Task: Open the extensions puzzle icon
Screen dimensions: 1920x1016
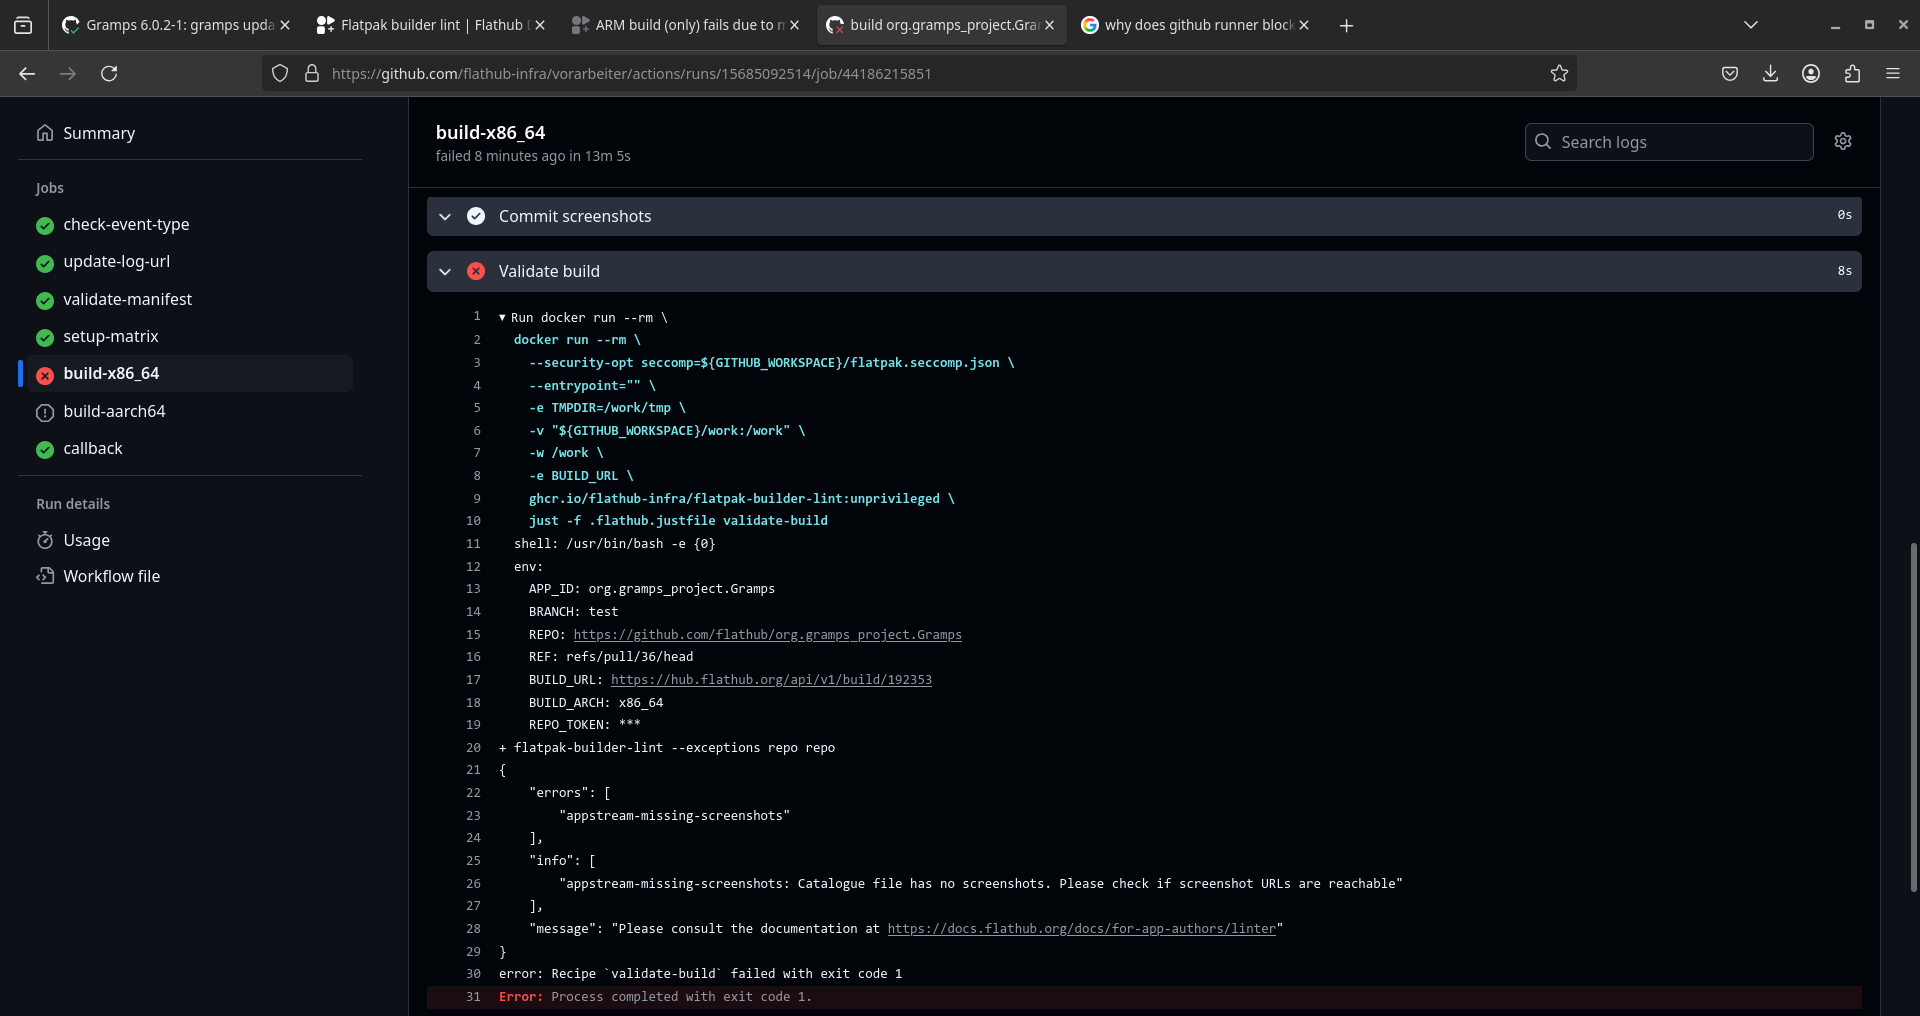Action: tap(1852, 73)
